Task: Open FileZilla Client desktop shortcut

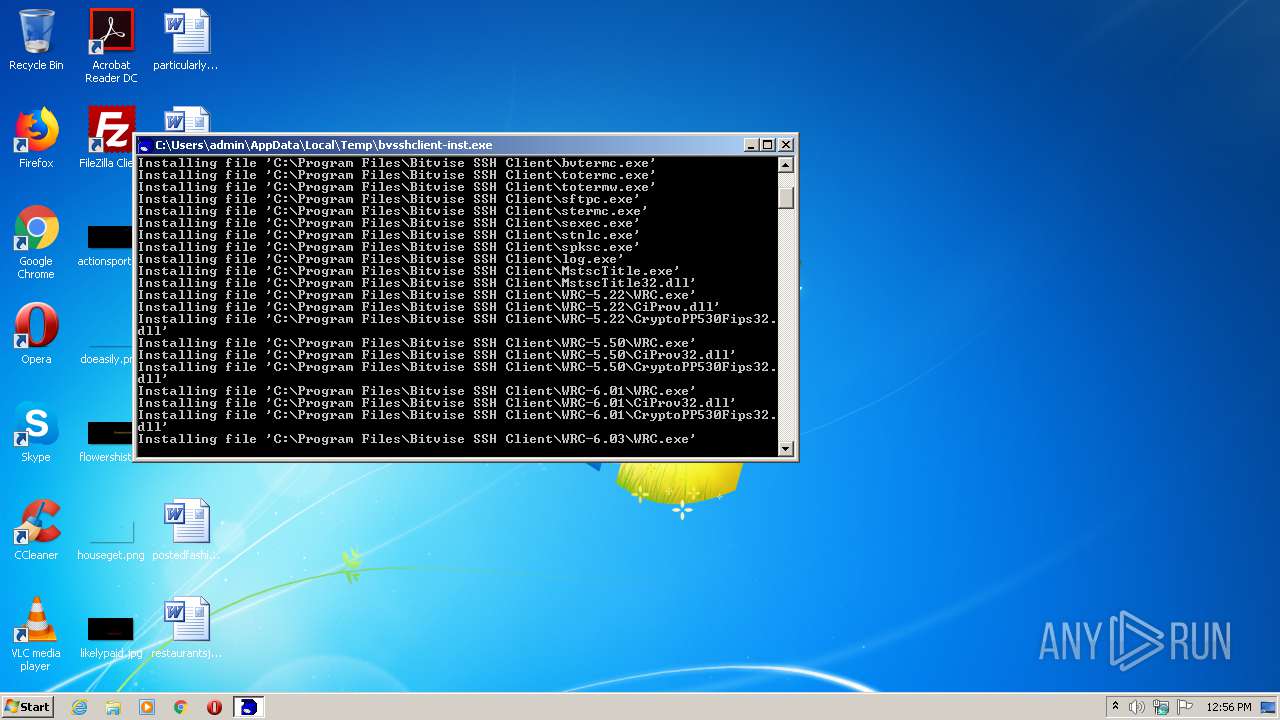Action: 111,138
